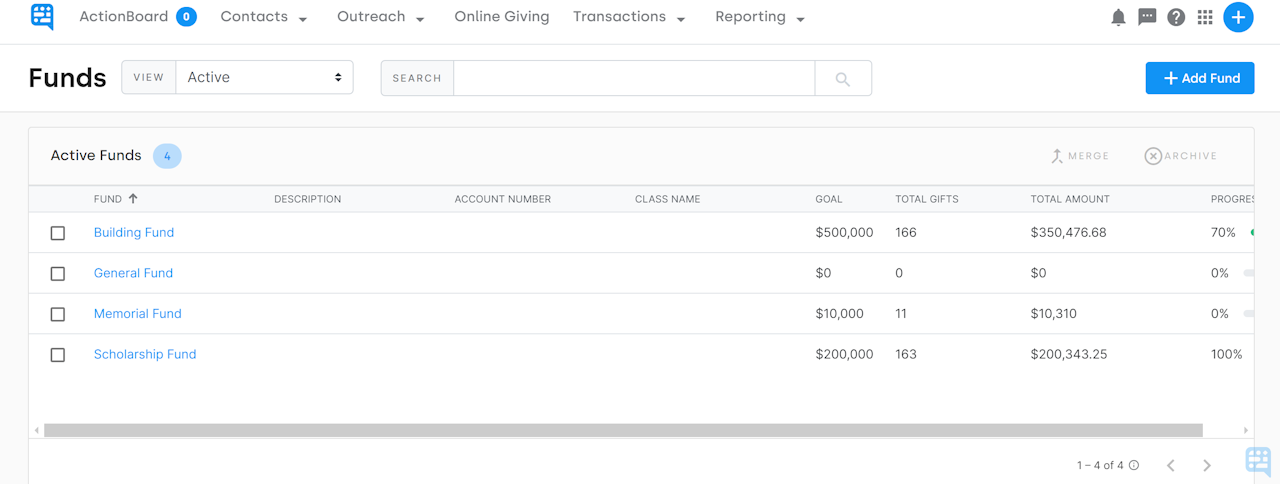This screenshot has height=484, width=1280.
Task: Click the $200,000 goal value
Action: 845,355
